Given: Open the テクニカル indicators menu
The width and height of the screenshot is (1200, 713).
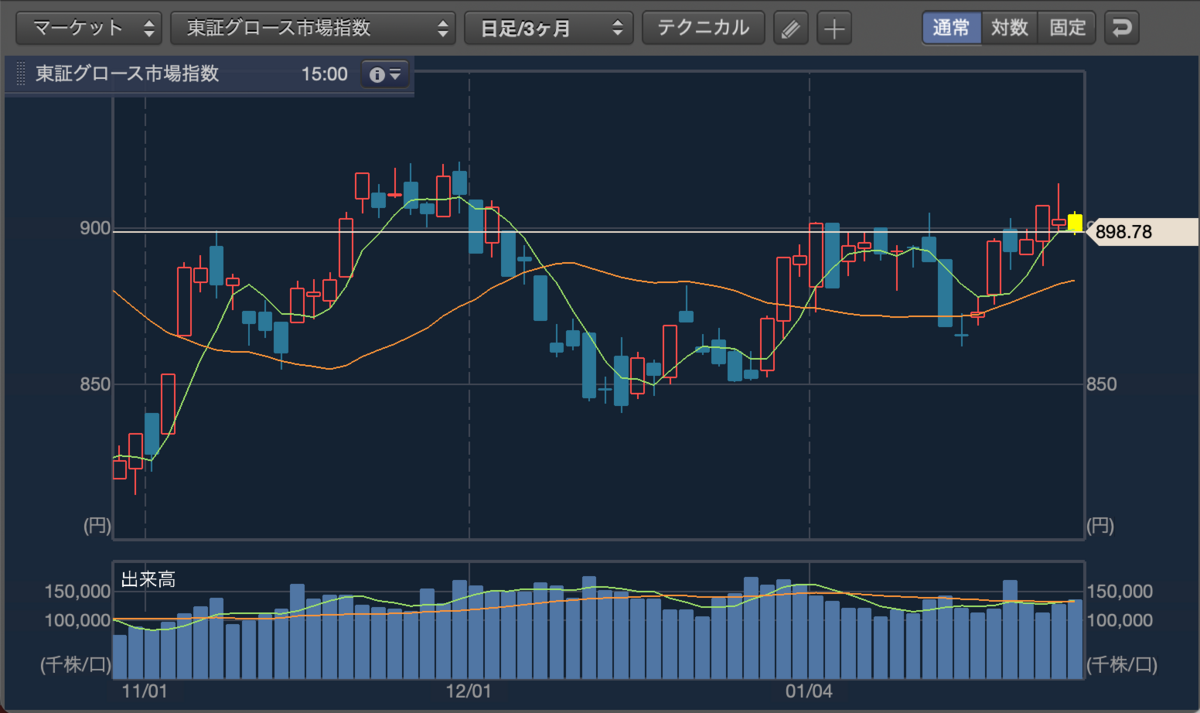Looking at the screenshot, I should point(703,28).
